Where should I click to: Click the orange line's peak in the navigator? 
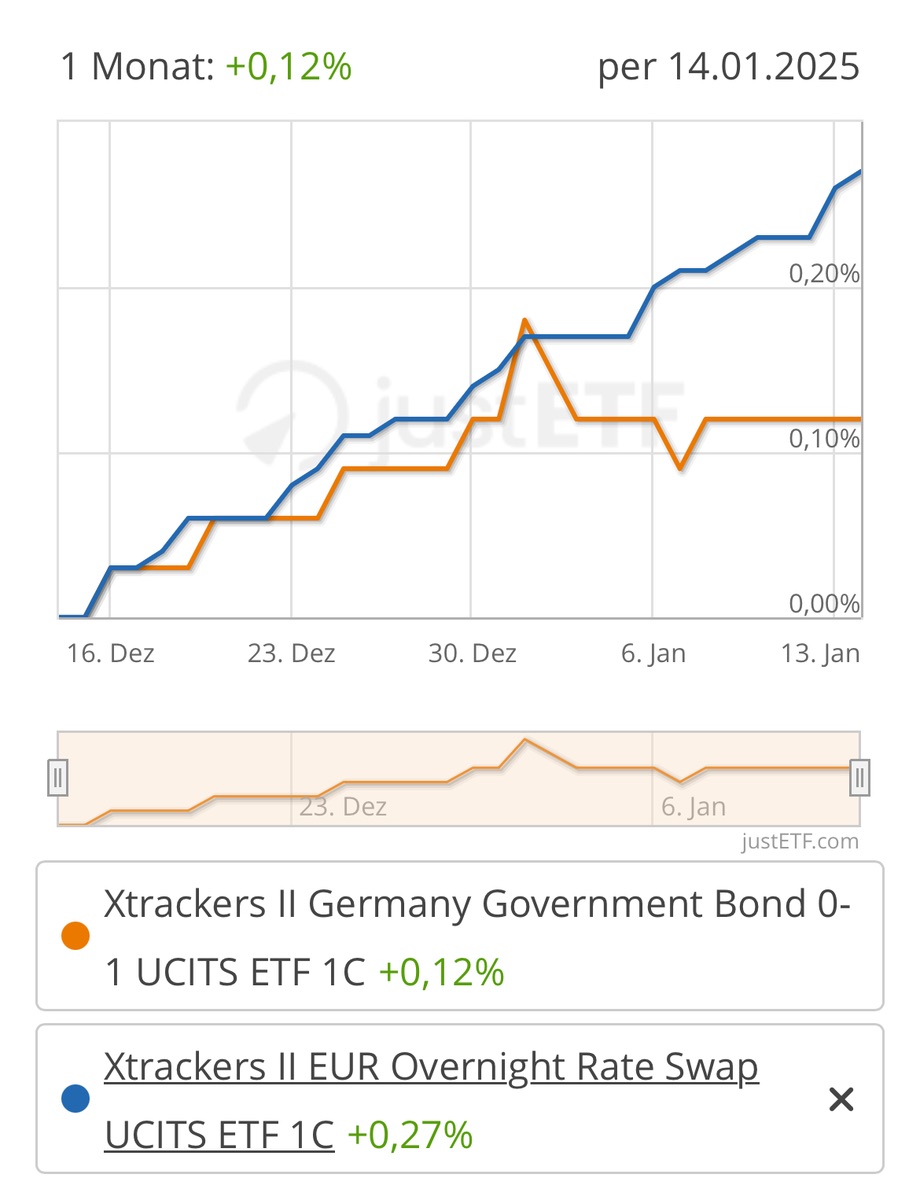coord(525,740)
